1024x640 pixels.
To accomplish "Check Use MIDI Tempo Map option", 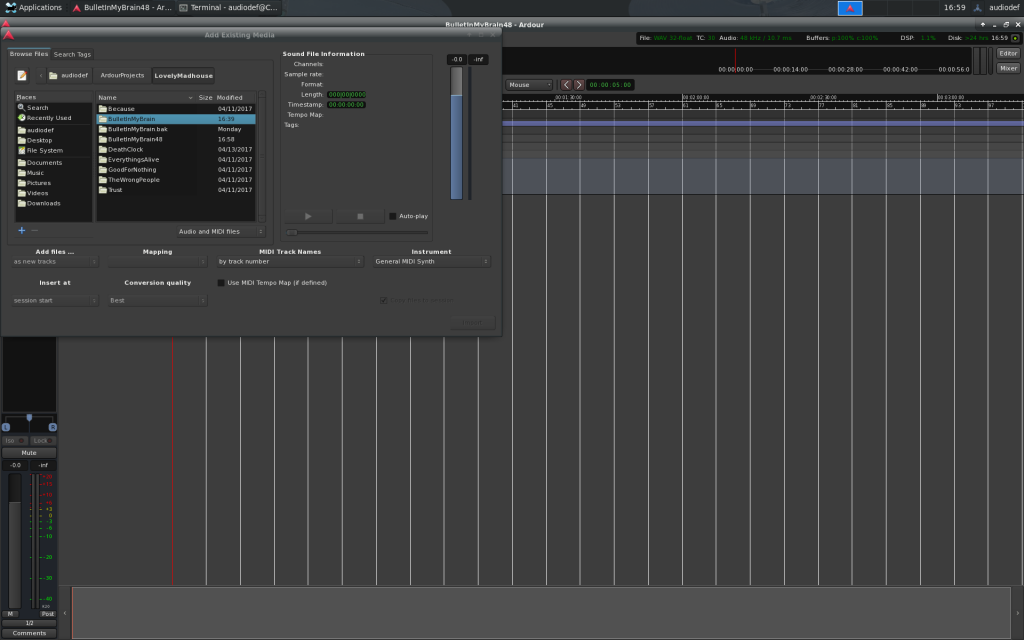I will (x=221, y=283).
